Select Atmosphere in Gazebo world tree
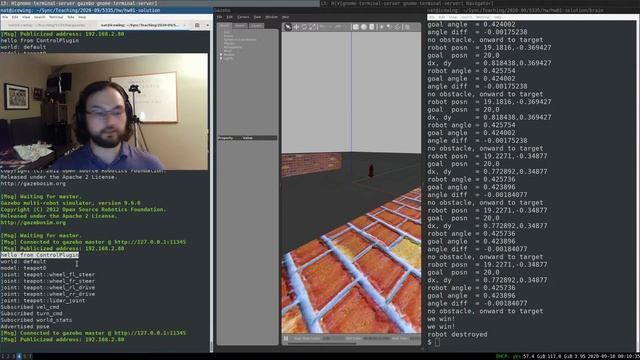This screenshot has height=360, width=640. click(233, 47)
